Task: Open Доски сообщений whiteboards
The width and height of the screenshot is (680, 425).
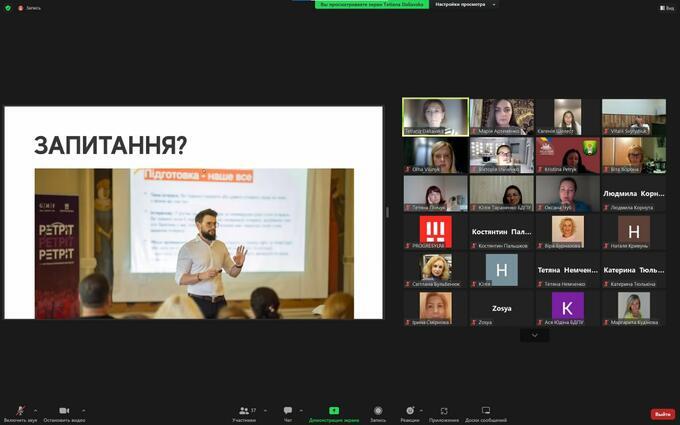Action: pos(486,412)
